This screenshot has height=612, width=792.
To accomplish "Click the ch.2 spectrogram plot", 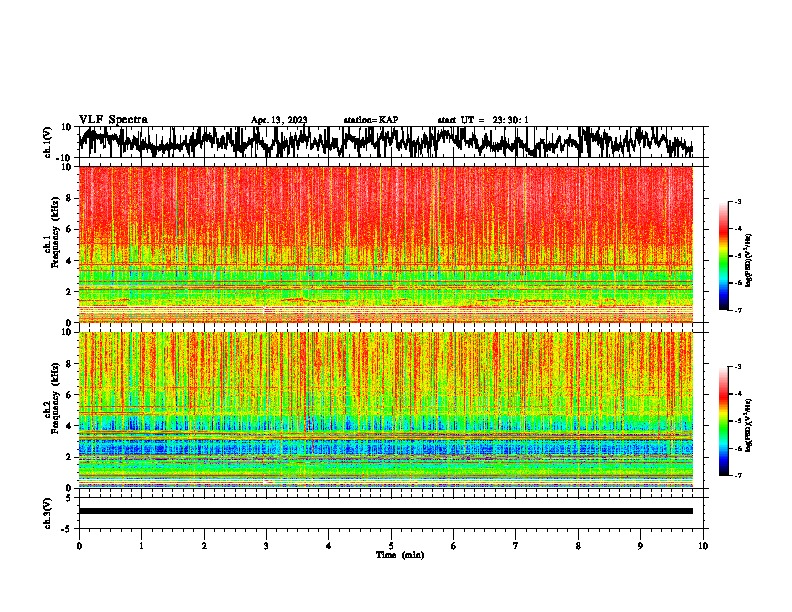I will (x=386, y=410).
